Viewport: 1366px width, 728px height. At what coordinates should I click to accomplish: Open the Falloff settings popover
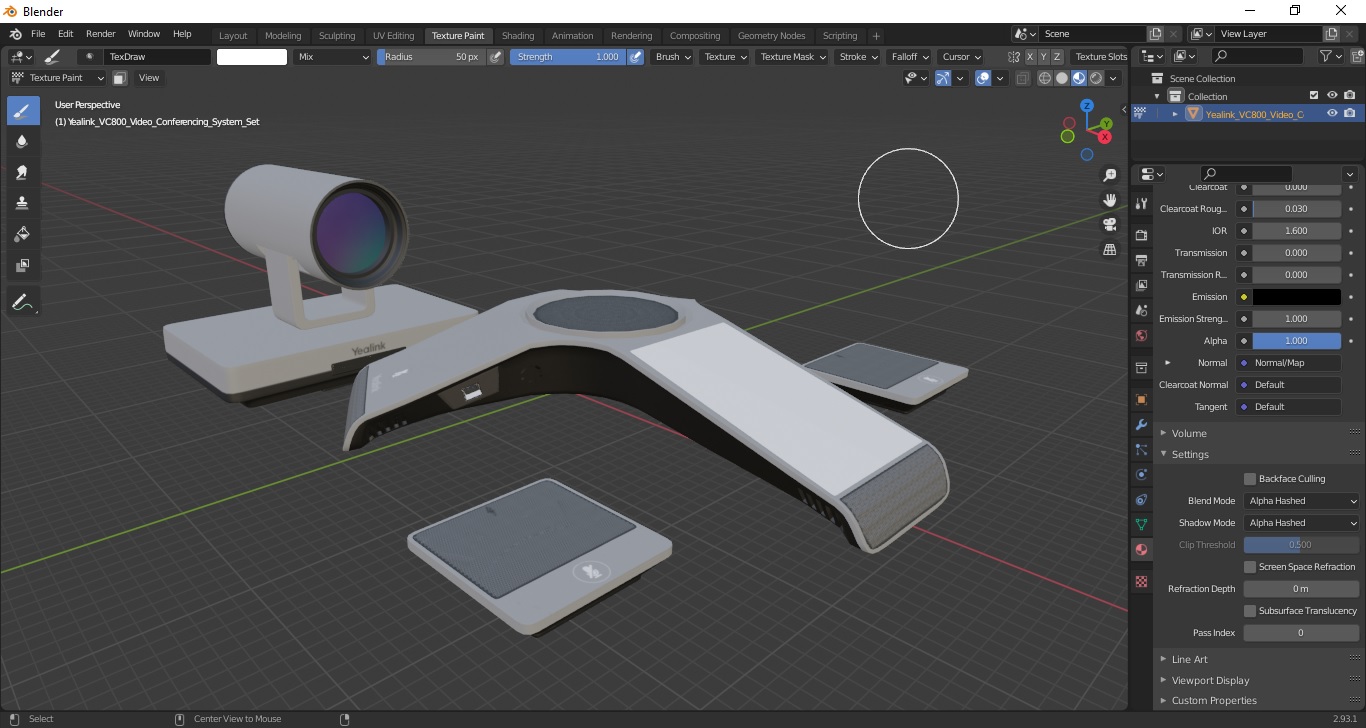[909, 57]
